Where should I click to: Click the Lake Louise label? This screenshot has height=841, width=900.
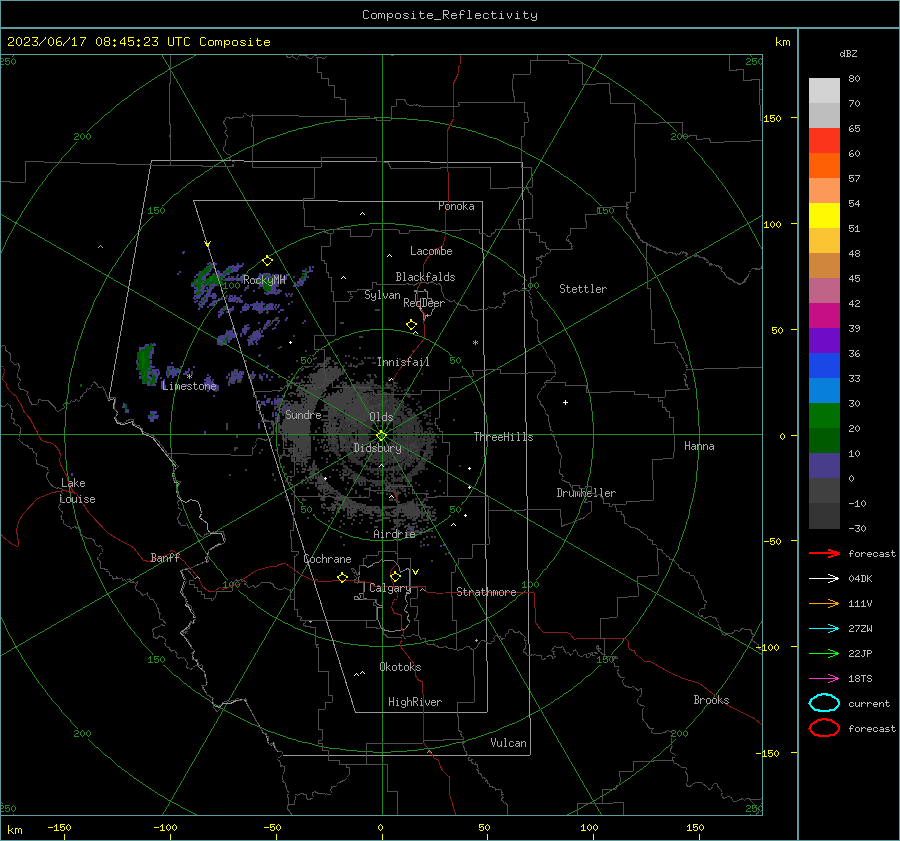point(77,491)
